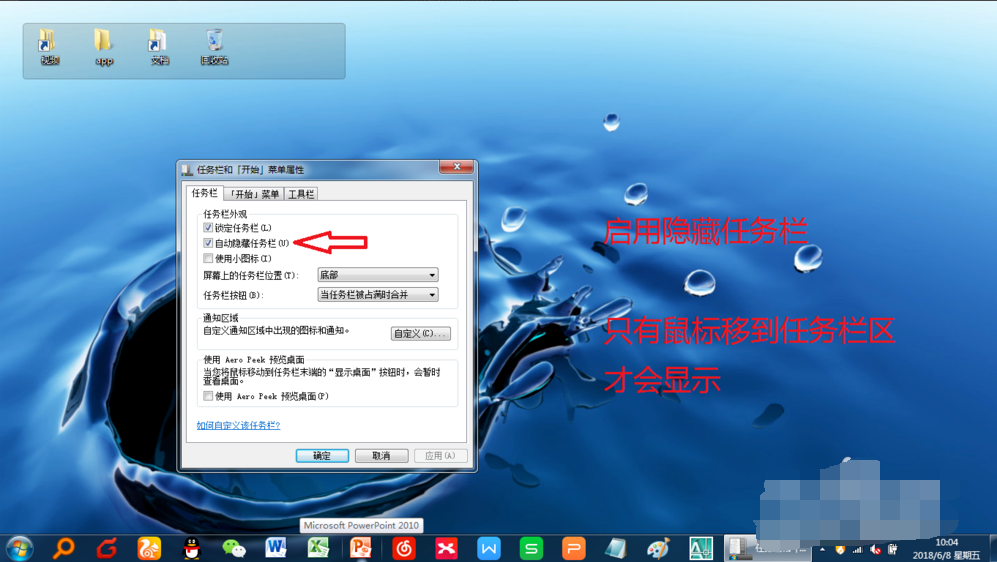The width and height of the screenshot is (997, 562).
Task: Launch QQ penguin from the taskbar
Action: 191,548
